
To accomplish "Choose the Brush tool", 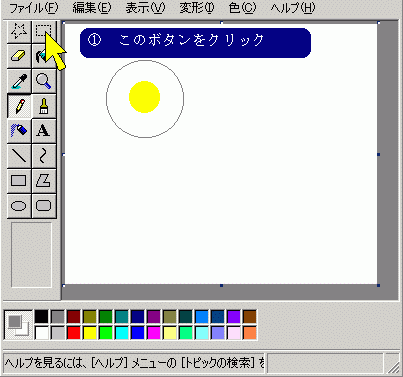I will (x=44, y=106).
